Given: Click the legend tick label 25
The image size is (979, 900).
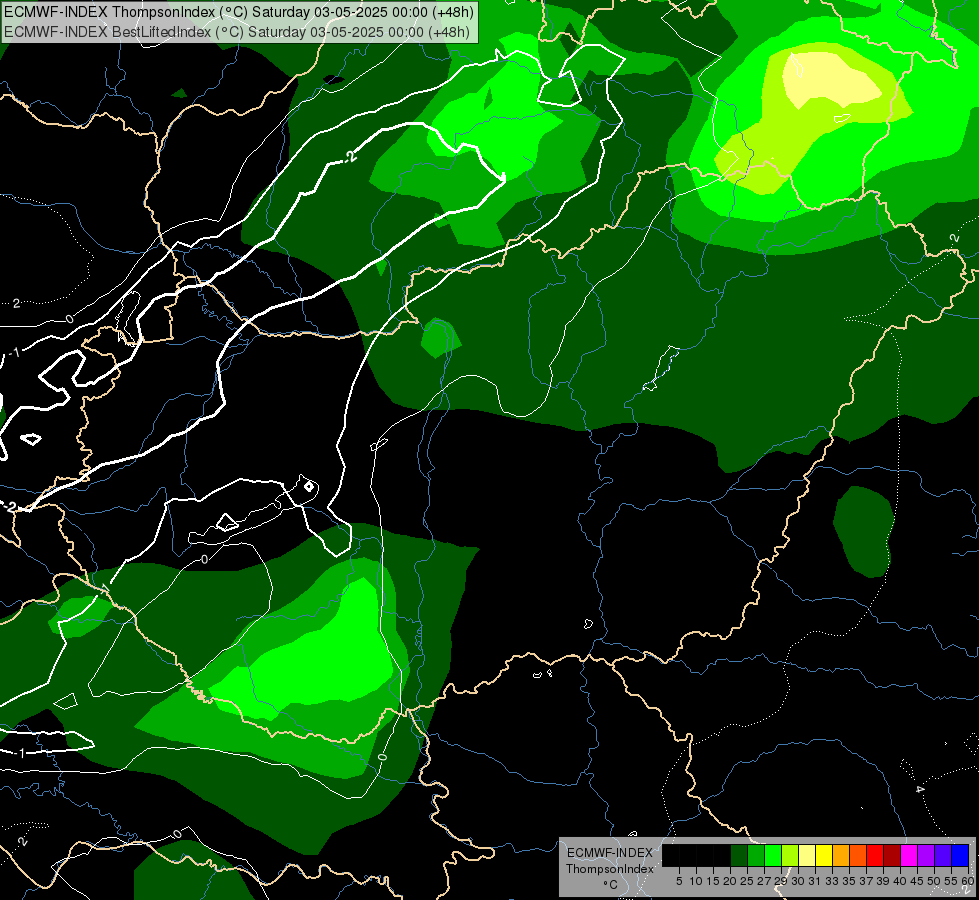Looking at the screenshot, I should click(747, 881).
